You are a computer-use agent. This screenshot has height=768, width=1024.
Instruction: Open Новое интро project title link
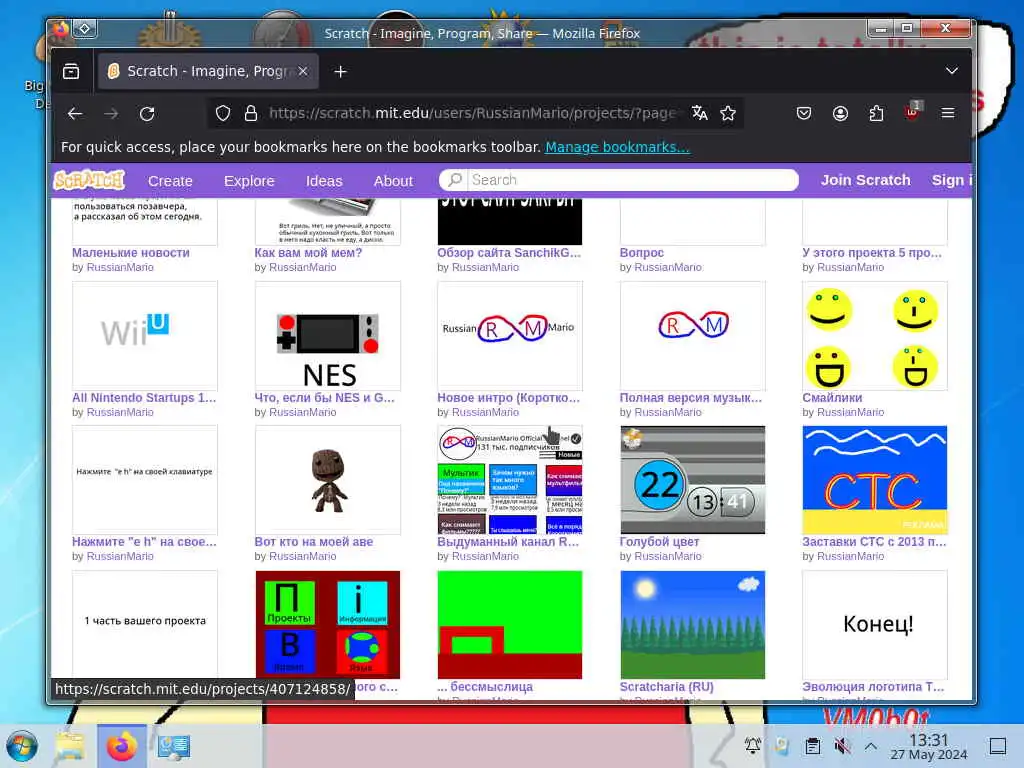coord(509,398)
